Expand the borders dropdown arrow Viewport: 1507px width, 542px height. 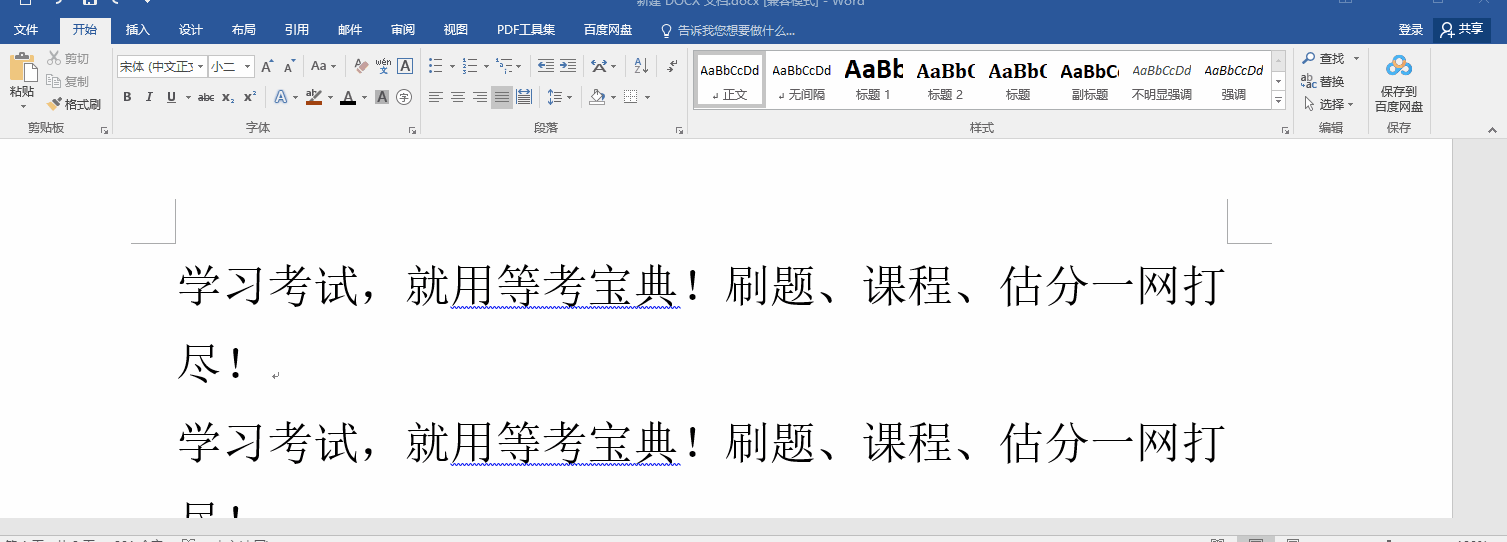(x=648, y=97)
